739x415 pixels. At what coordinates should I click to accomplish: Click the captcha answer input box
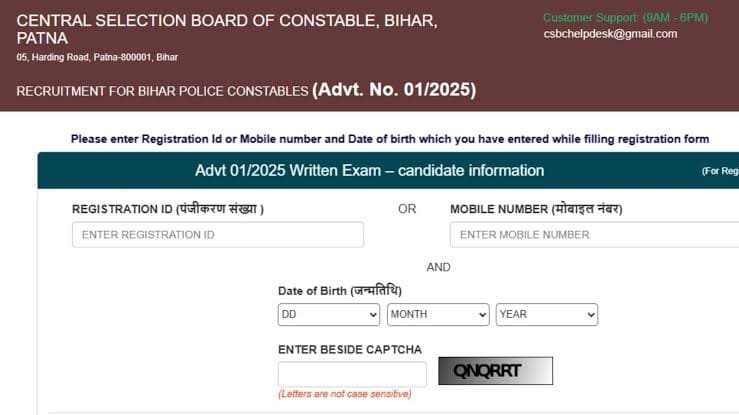click(353, 374)
